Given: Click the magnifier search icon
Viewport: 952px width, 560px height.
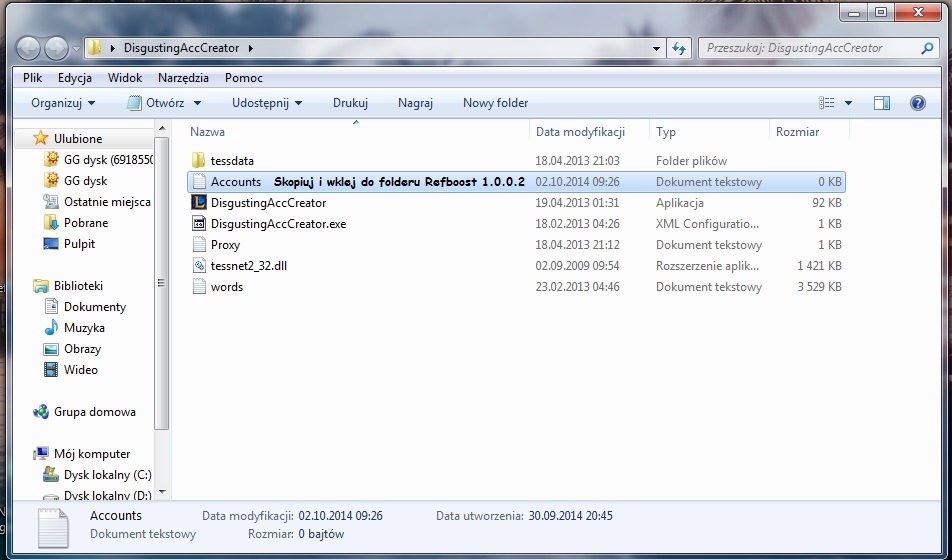Looking at the screenshot, I should pyautogui.click(x=926, y=48).
